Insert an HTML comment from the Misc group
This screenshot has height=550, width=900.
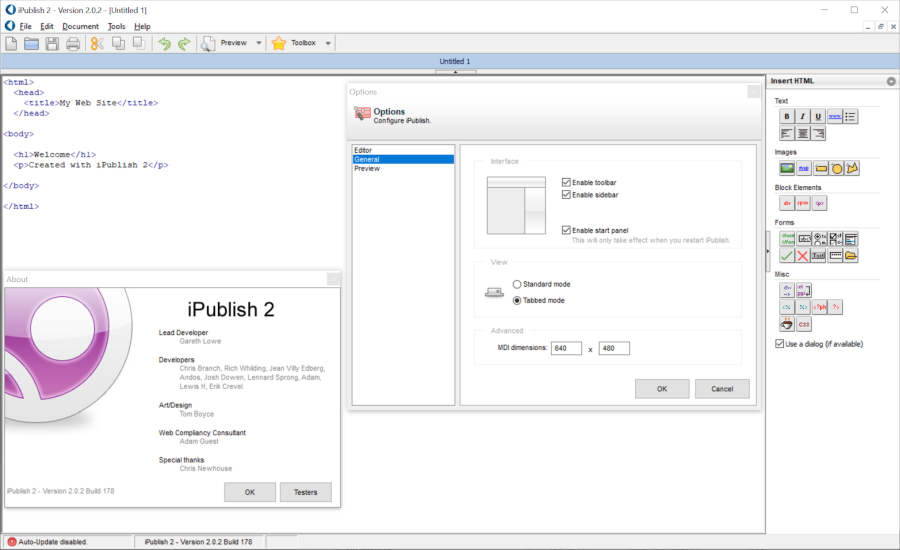(787, 290)
